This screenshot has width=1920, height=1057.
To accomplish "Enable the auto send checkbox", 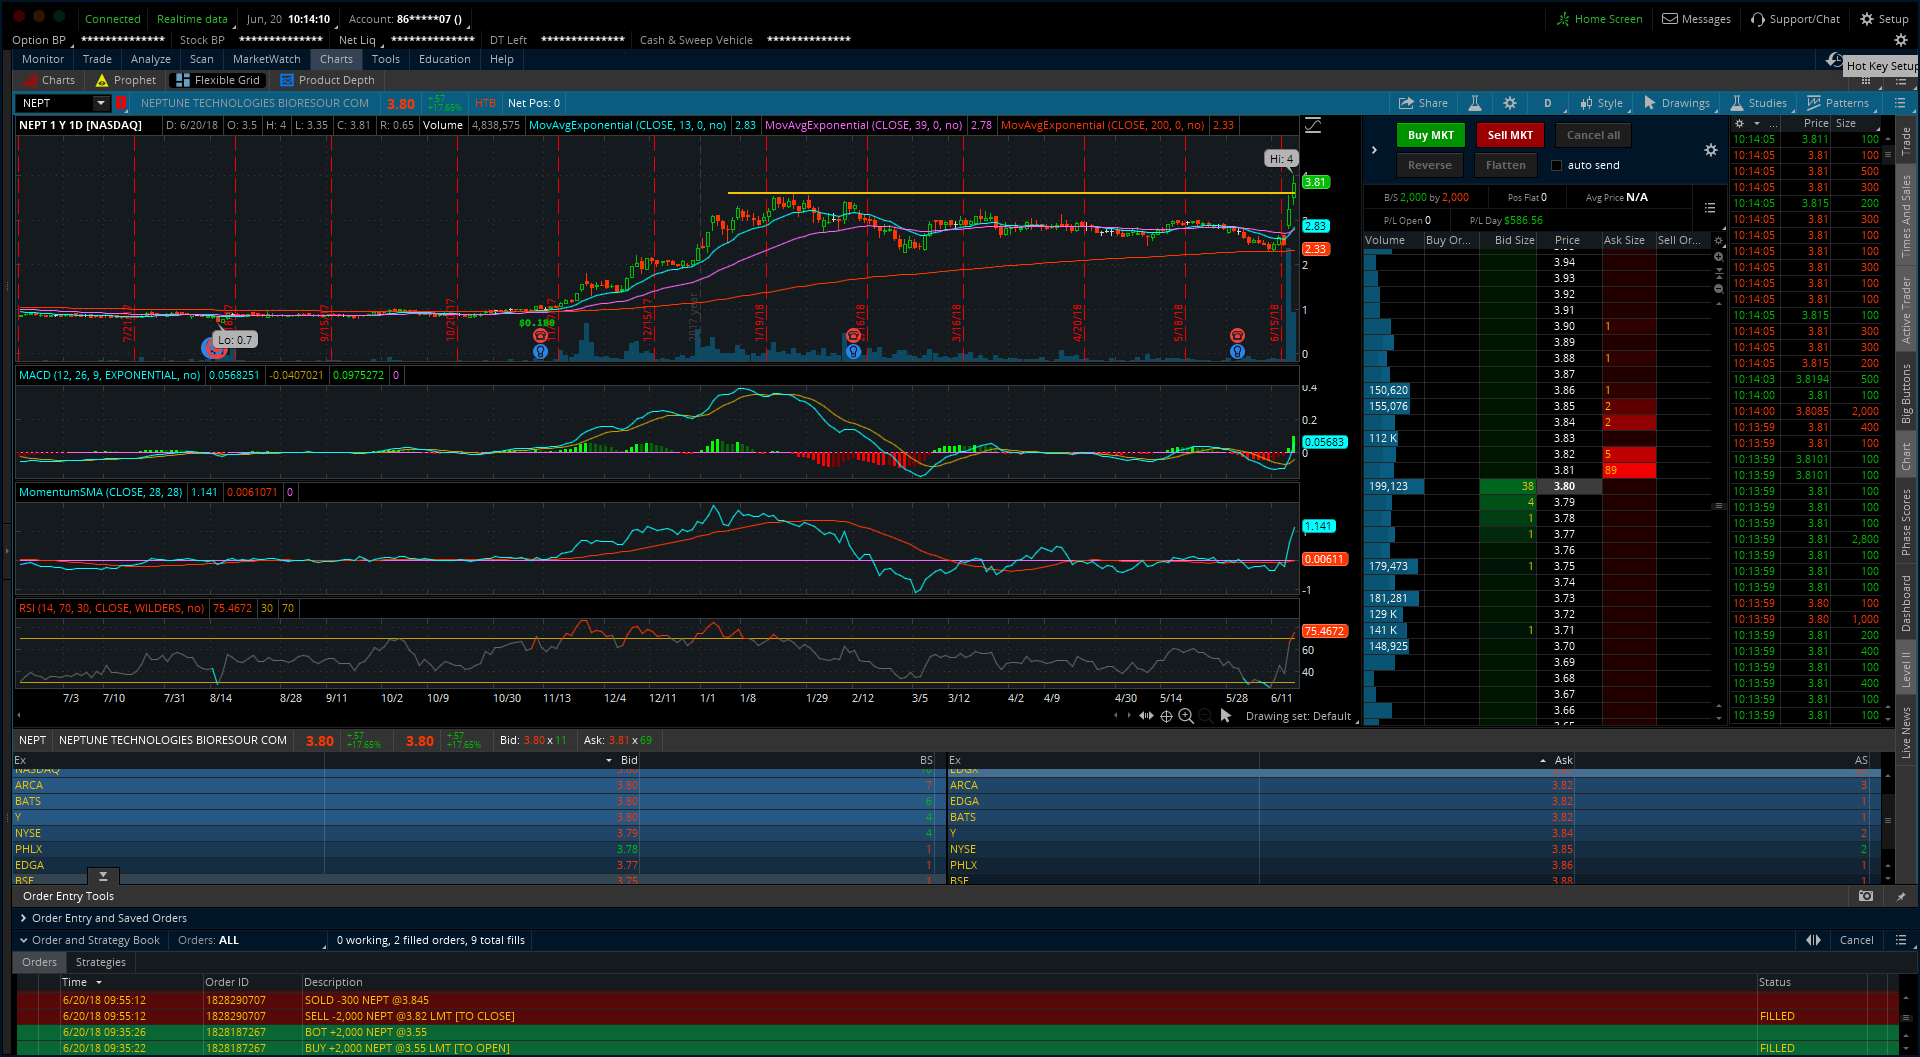I will 1556,166.
